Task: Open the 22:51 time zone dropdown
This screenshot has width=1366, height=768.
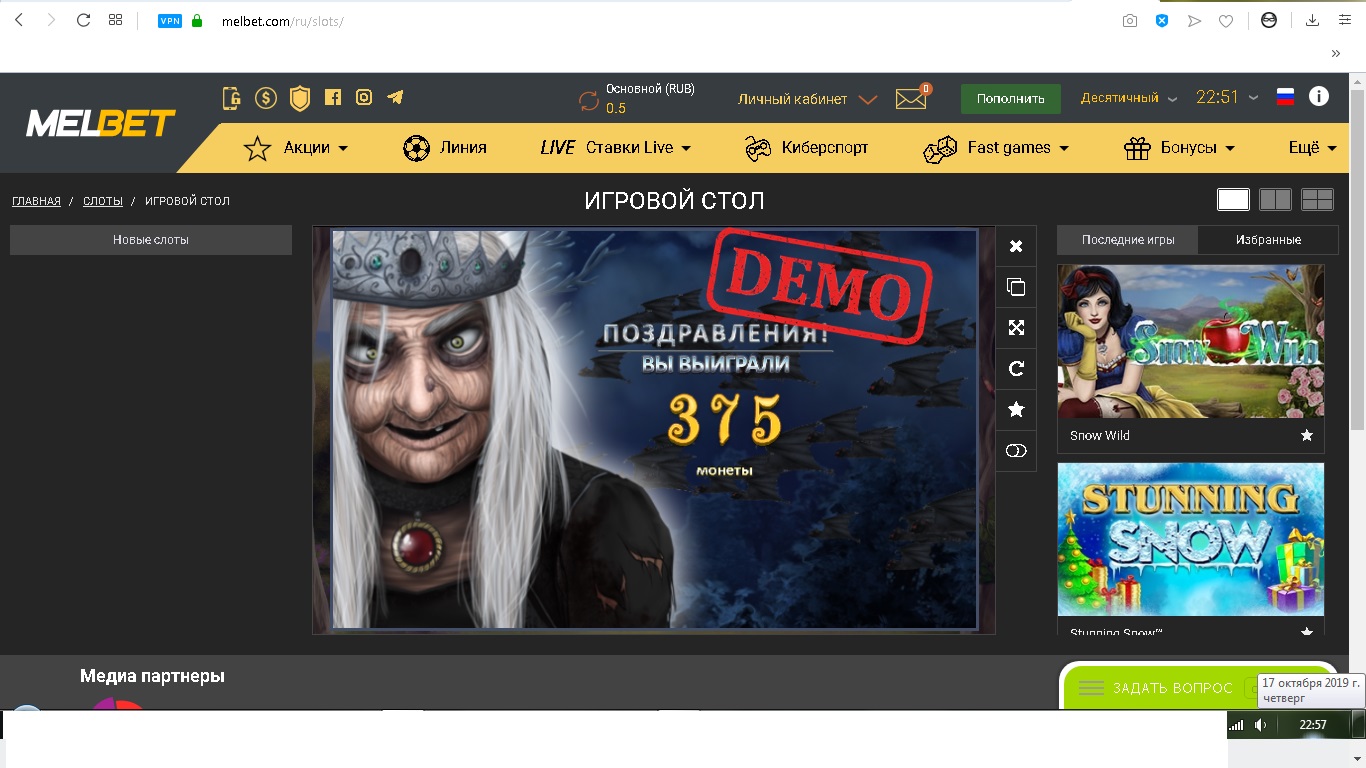Action: pos(1229,97)
